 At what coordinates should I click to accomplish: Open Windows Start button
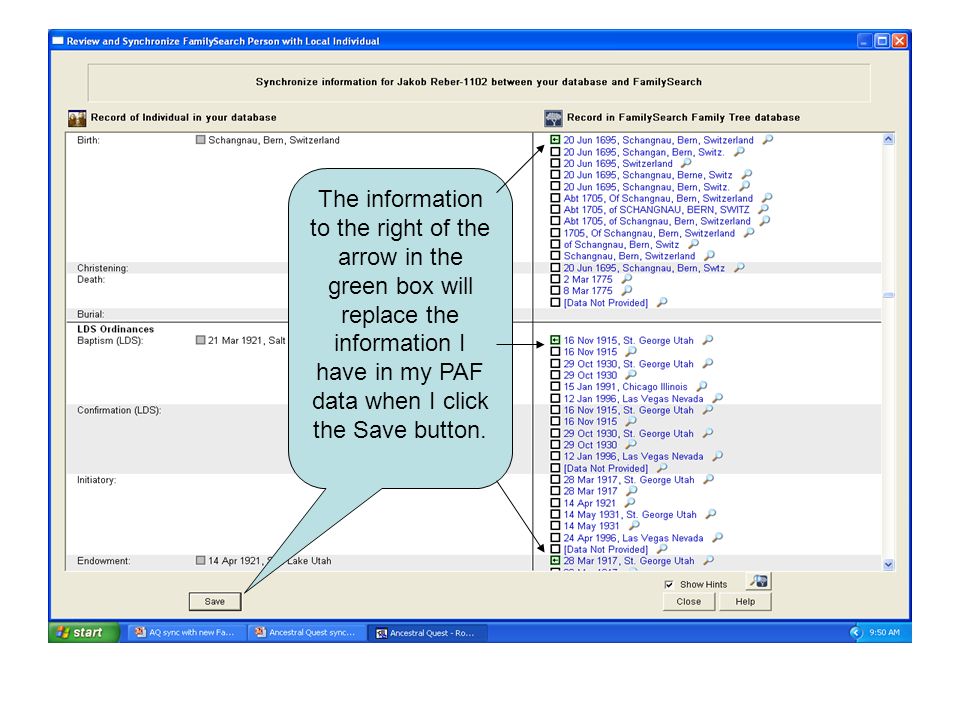83,632
